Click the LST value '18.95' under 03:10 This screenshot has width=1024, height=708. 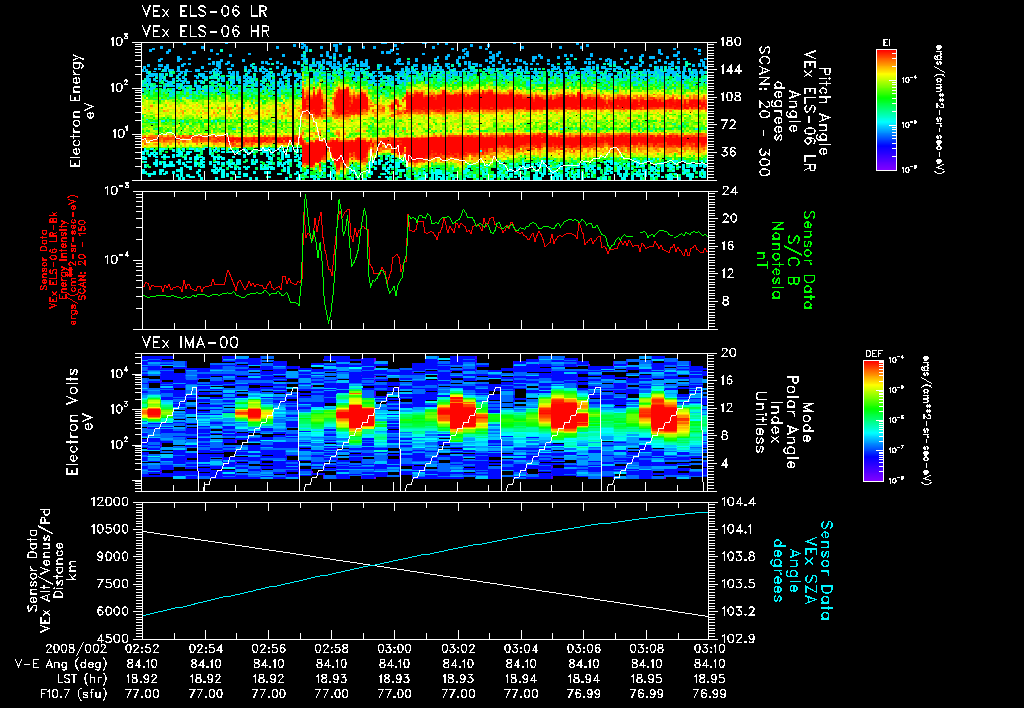coord(709,679)
